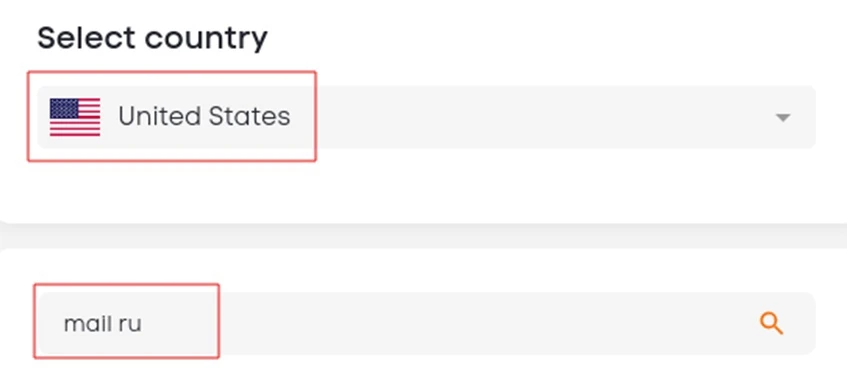The width and height of the screenshot is (847, 386).
Task: Tap the American flag beside United States
Action: pyautogui.click(x=75, y=117)
